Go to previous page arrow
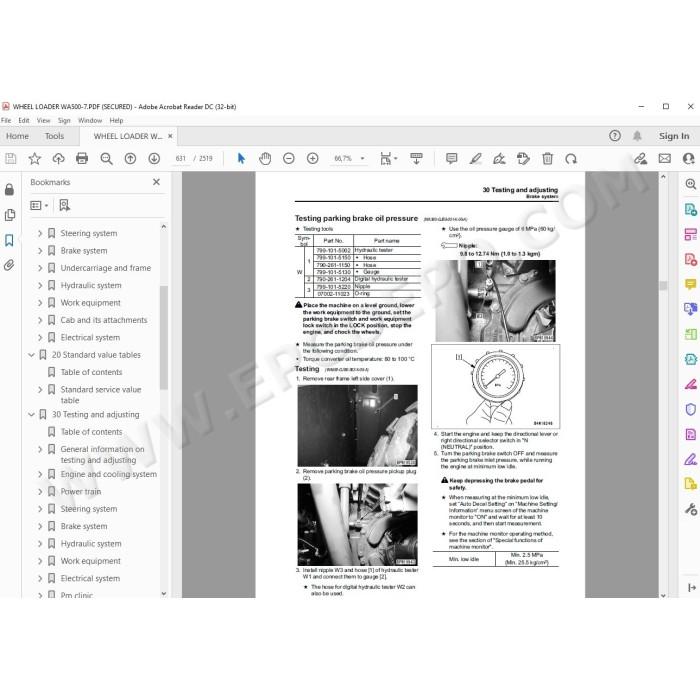The width and height of the screenshot is (700, 700). click(130, 158)
